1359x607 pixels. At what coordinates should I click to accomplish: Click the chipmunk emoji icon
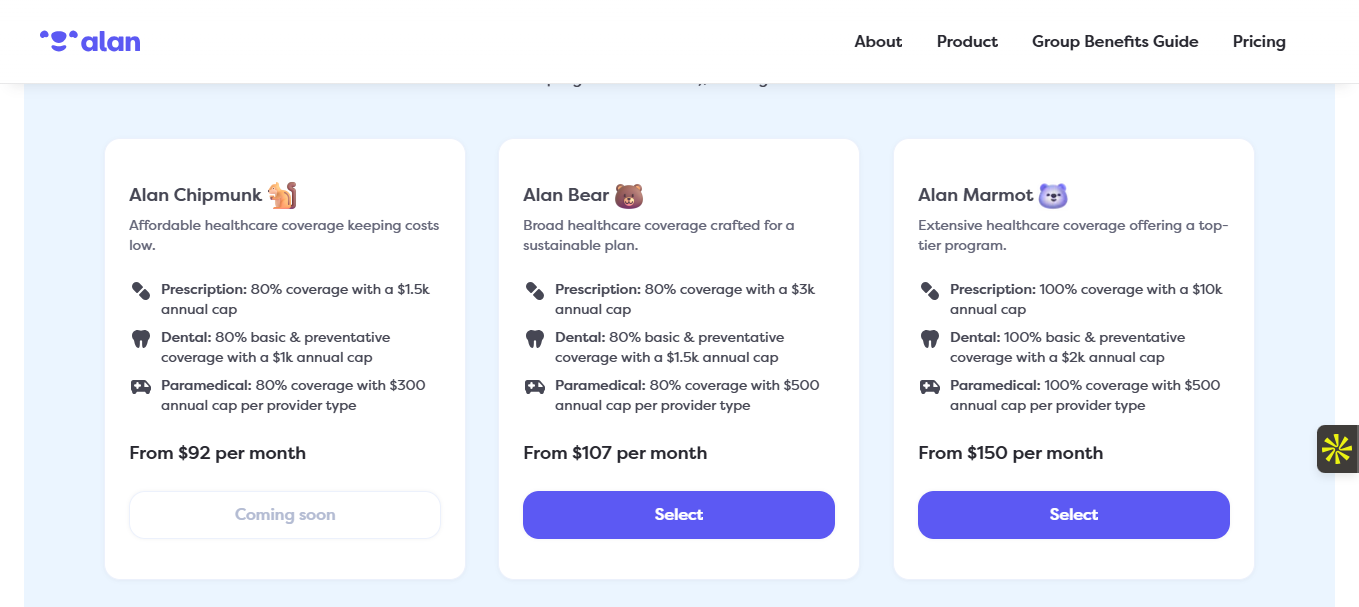pos(282,195)
